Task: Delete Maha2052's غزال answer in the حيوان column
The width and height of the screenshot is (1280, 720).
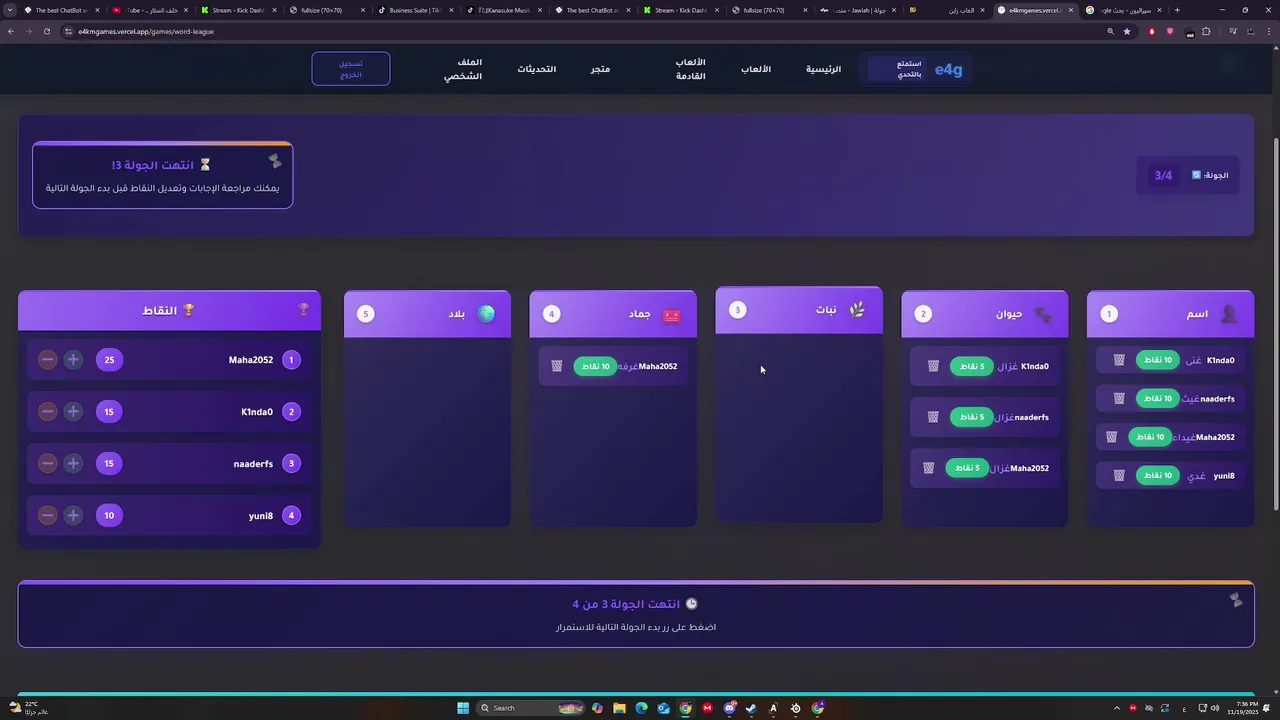Action: tap(928, 468)
